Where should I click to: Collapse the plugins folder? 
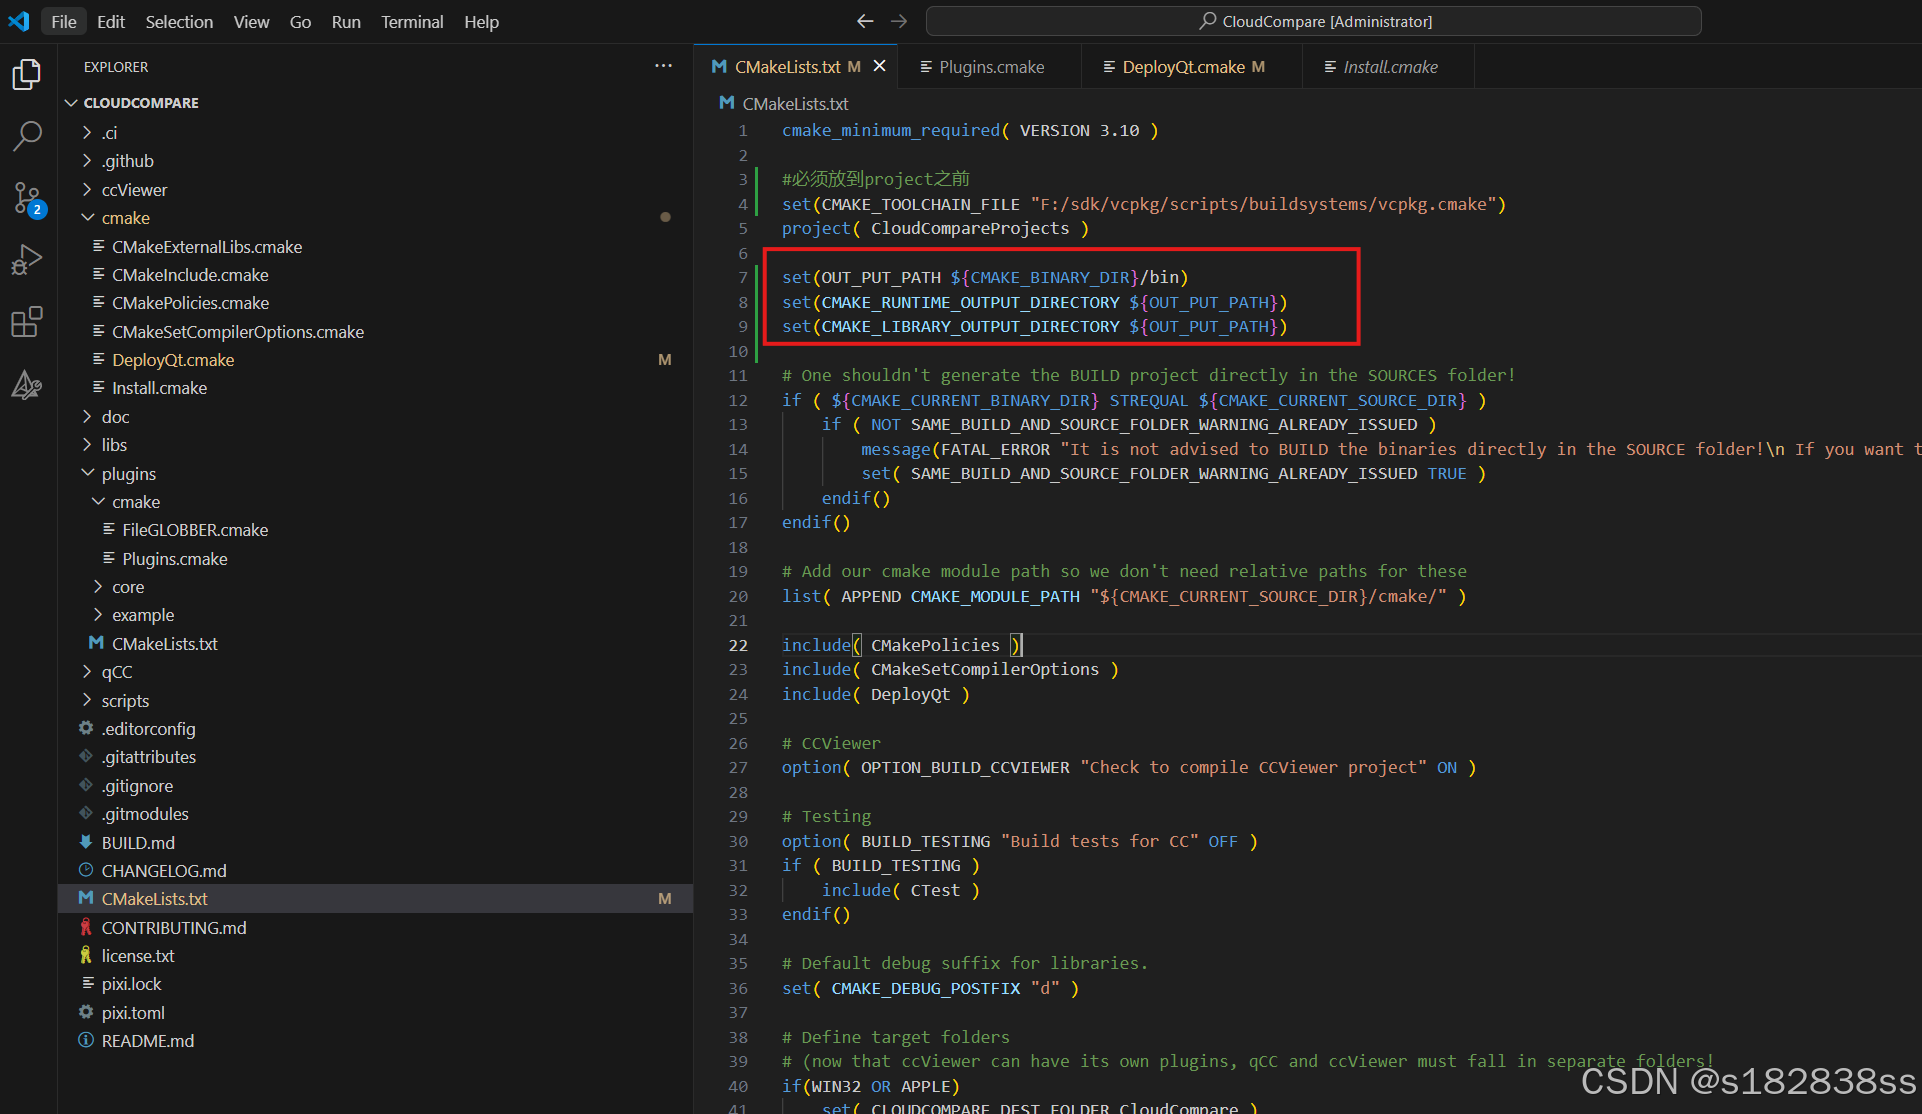[128, 474]
